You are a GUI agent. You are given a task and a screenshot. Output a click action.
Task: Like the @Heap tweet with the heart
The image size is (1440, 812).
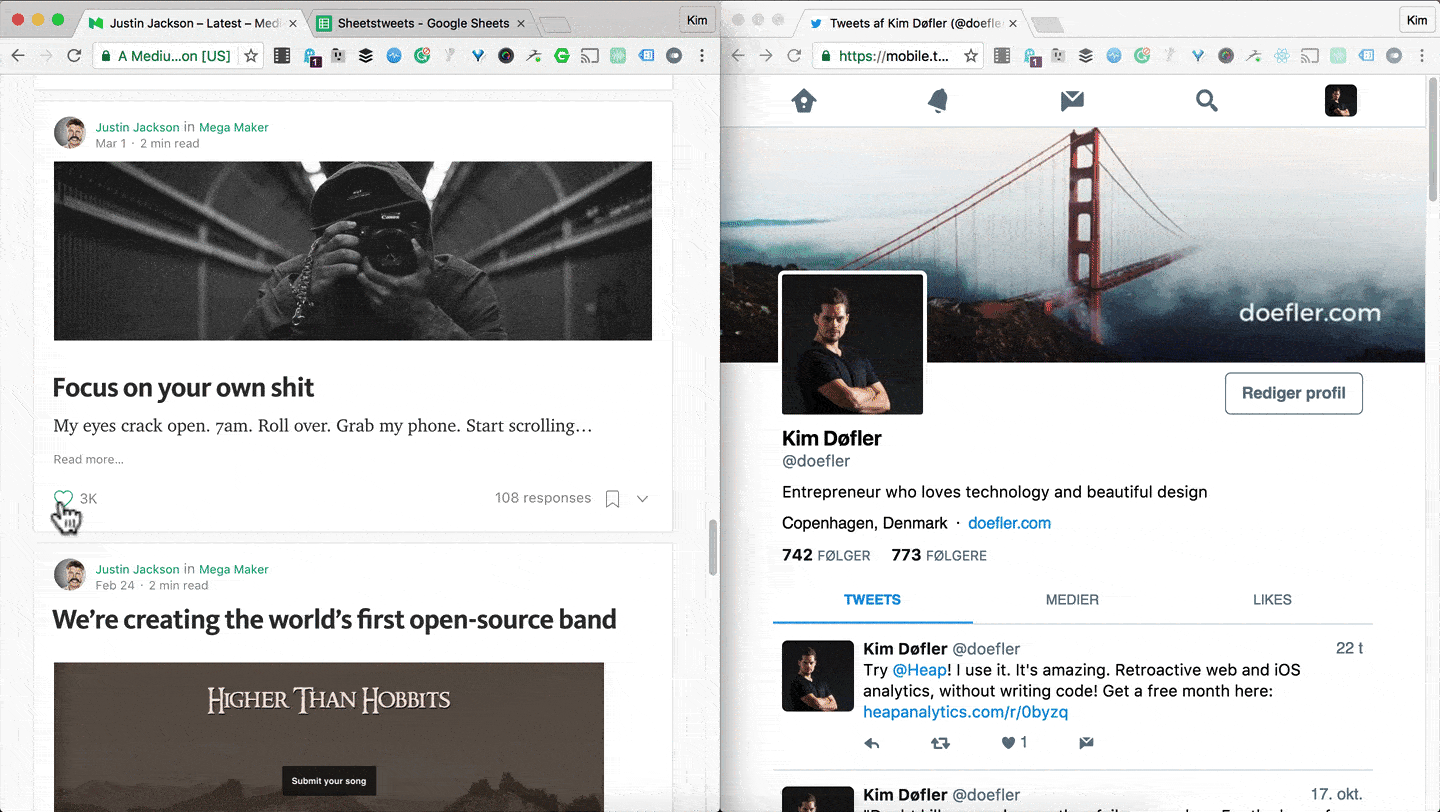[x=1008, y=743]
